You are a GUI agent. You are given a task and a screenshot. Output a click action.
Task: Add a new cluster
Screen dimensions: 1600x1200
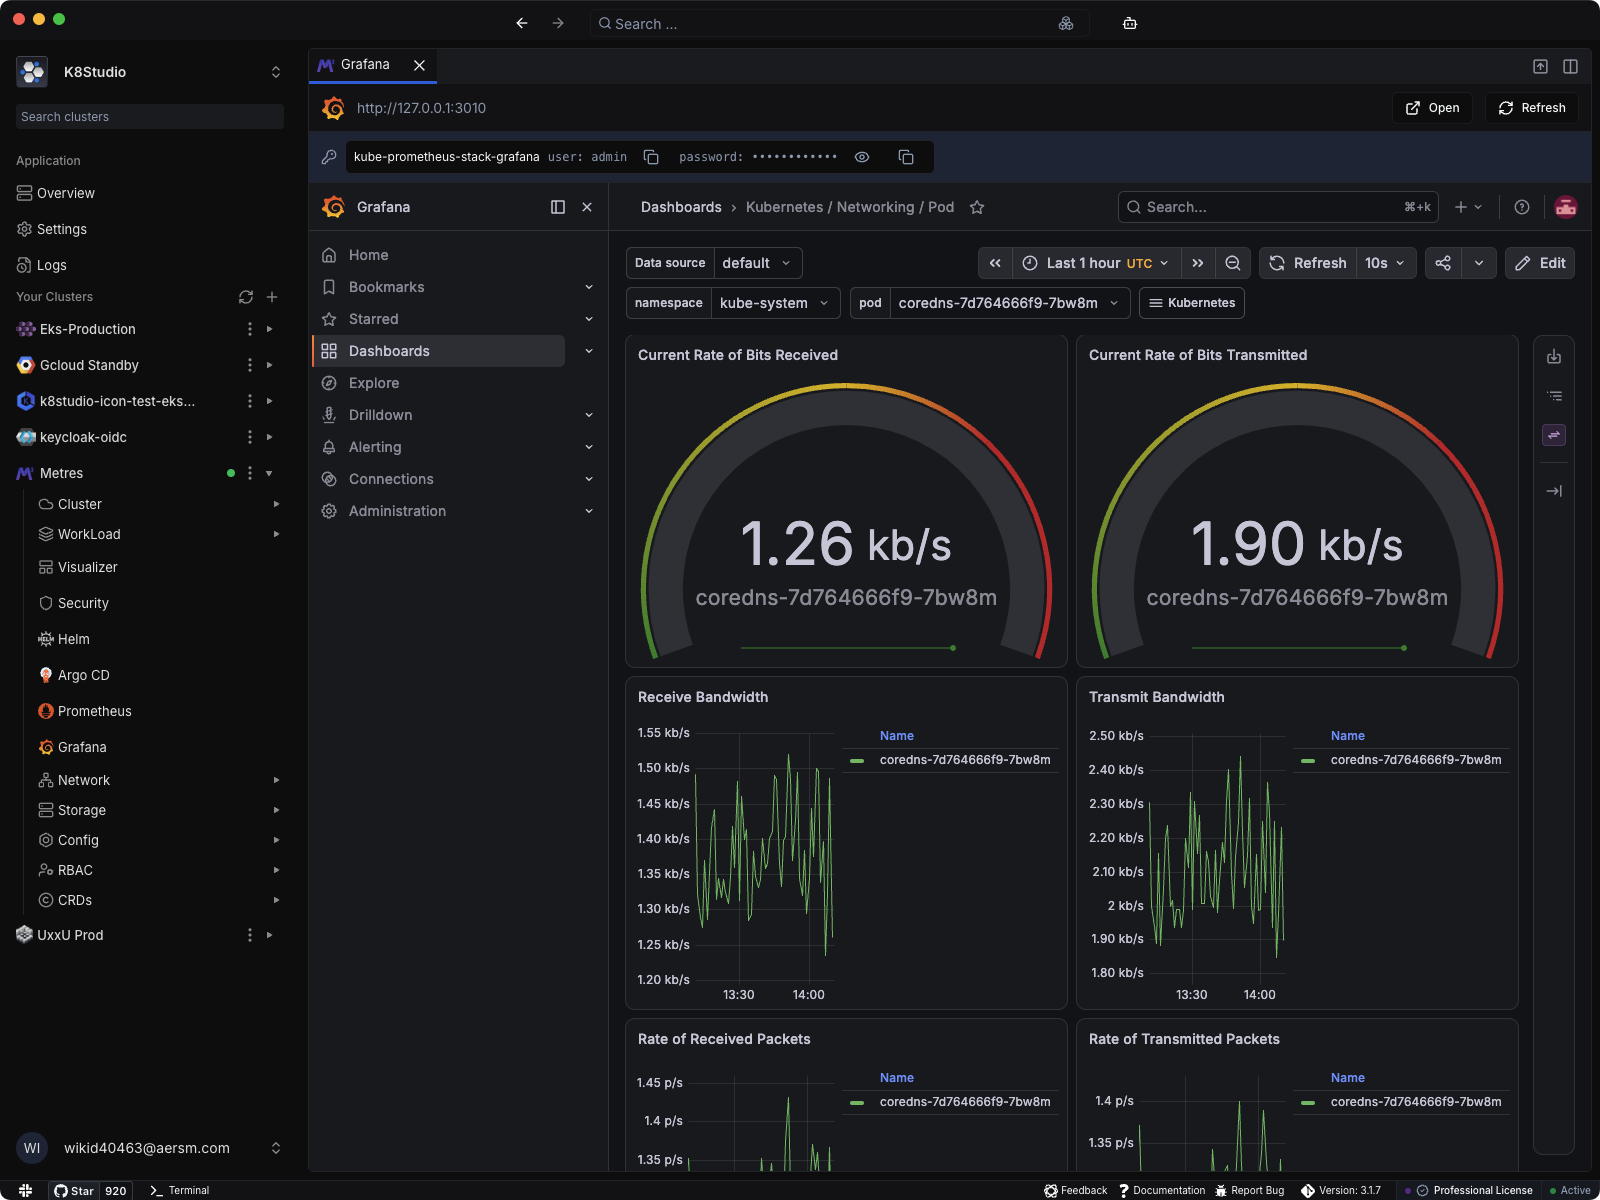click(272, 297)
